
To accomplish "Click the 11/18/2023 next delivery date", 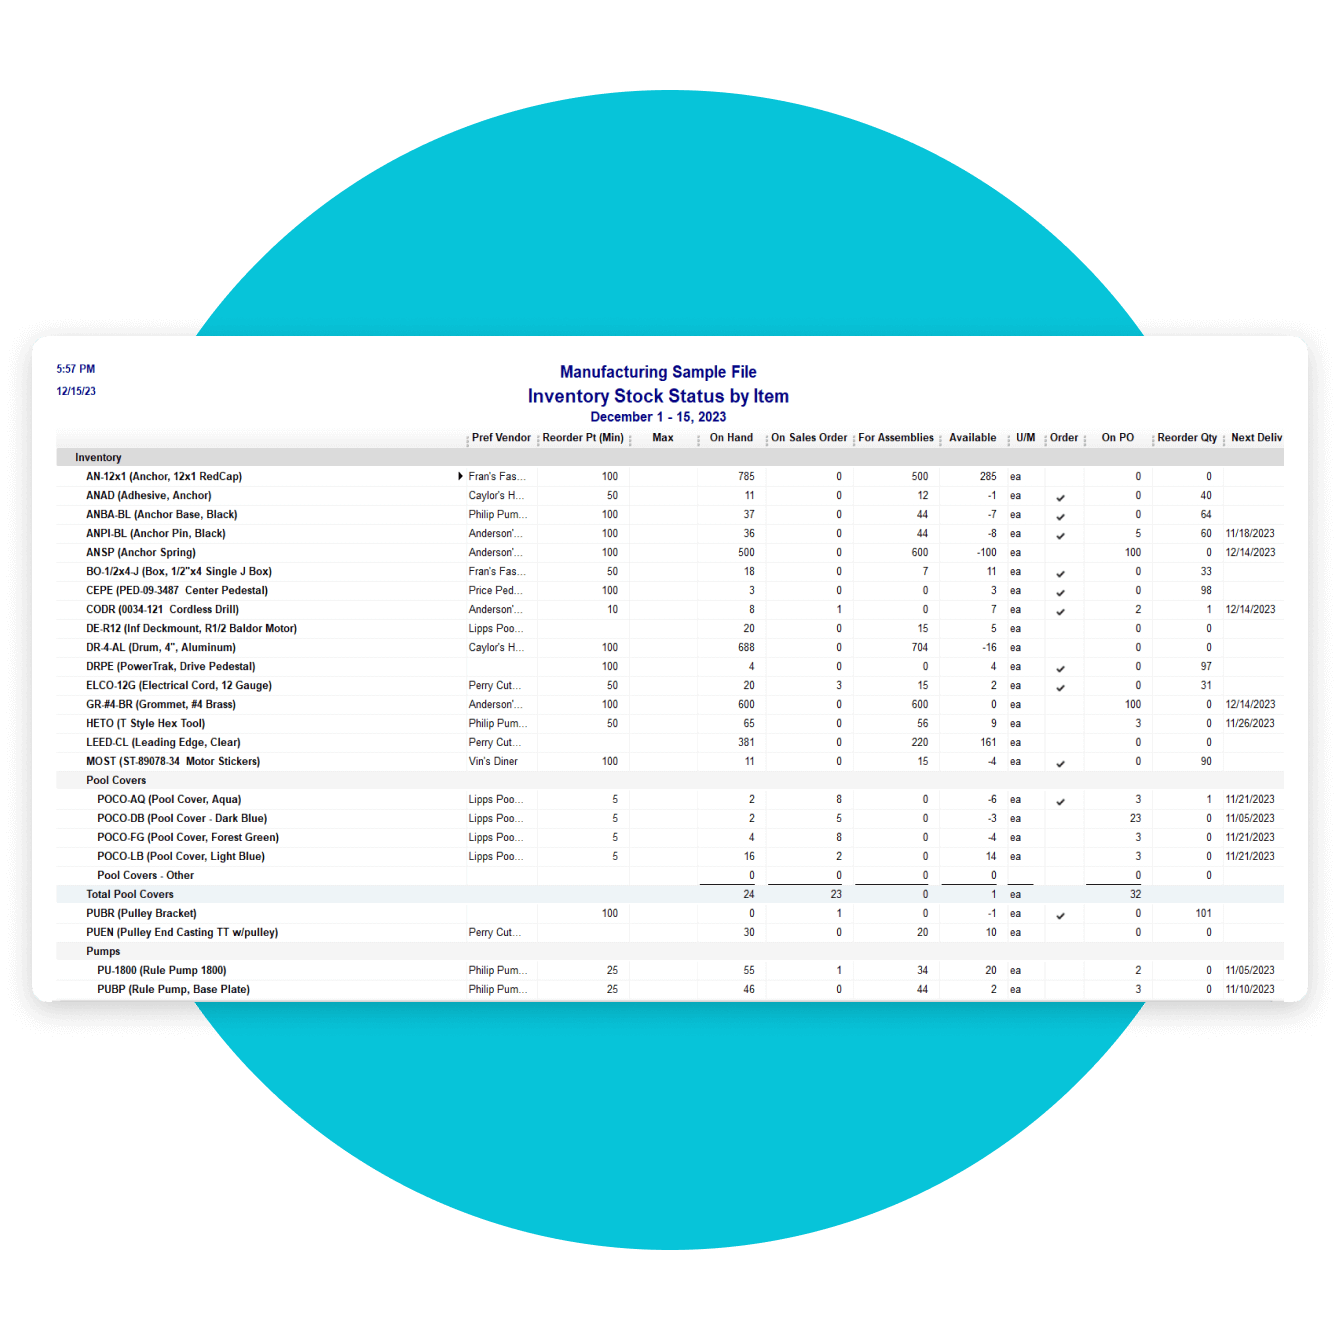I will coord(1250,533).
